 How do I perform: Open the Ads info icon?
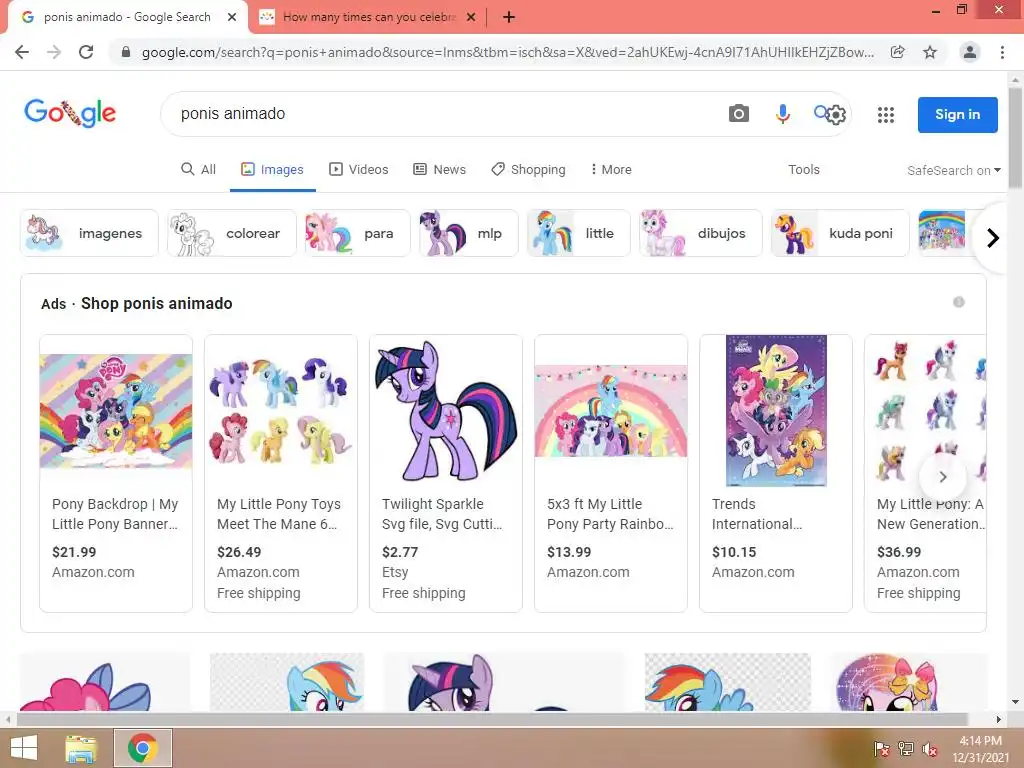click(x=959, y=302)
